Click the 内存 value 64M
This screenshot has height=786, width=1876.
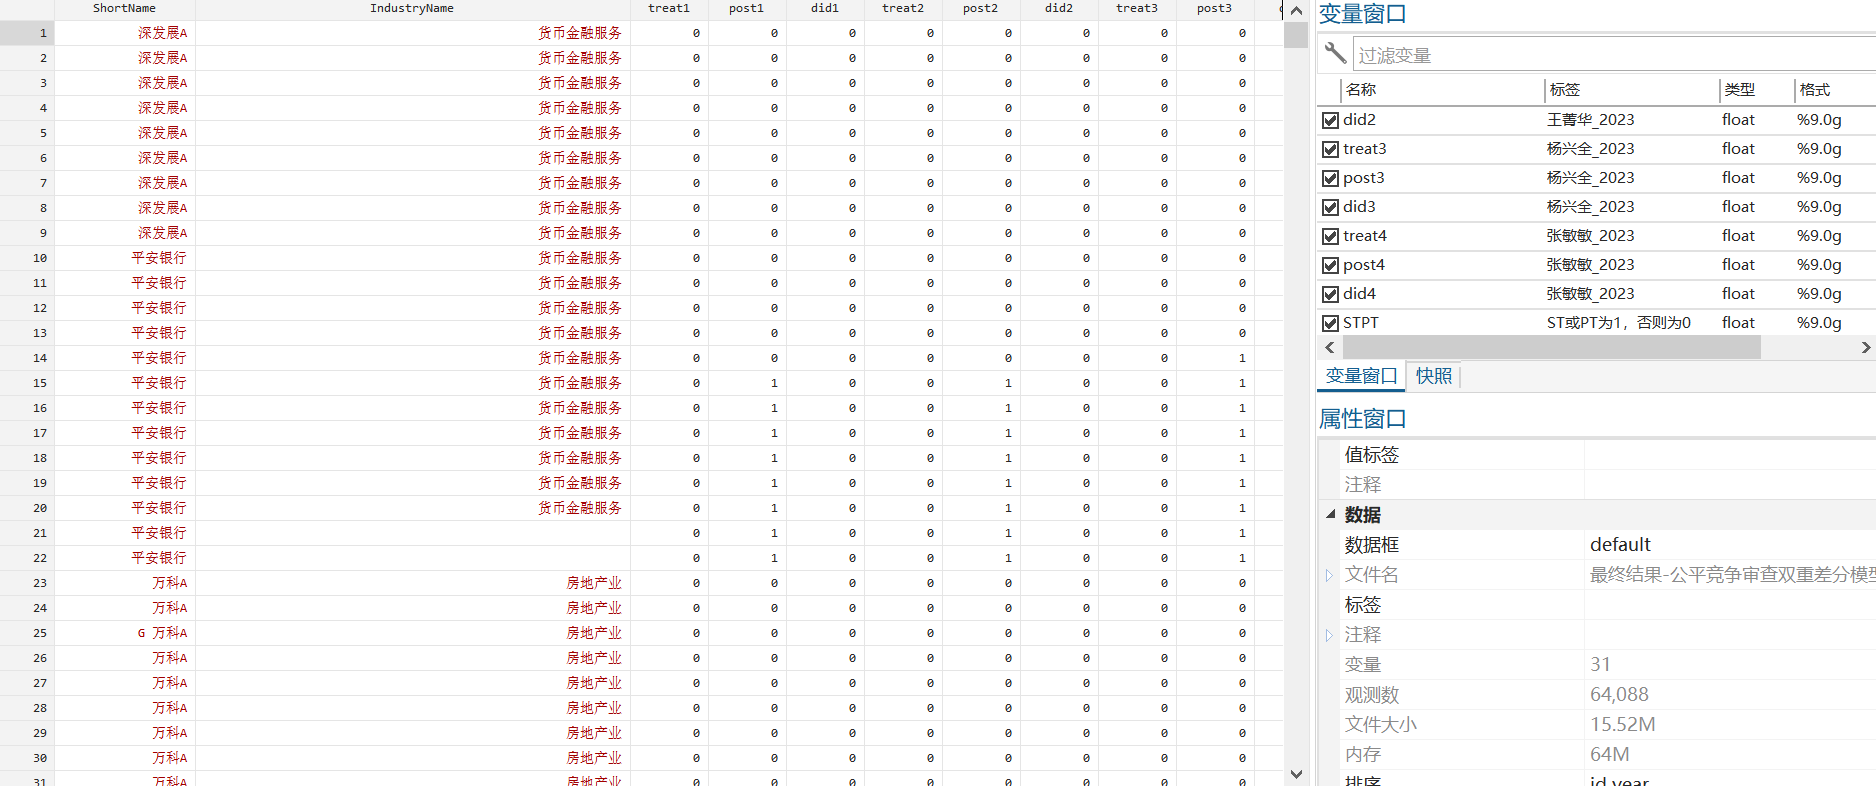coord(1609,755)
